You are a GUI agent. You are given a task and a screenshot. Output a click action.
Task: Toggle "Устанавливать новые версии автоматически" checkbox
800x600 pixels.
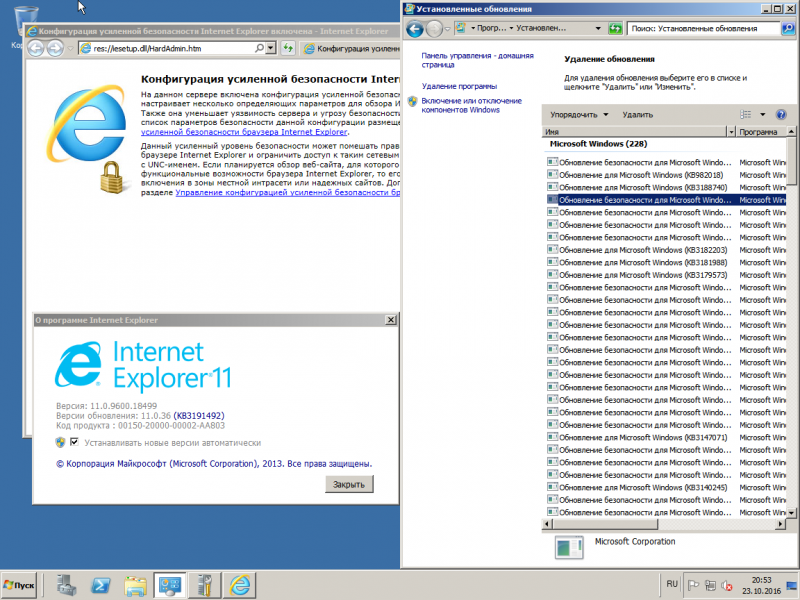pos(74,442)
